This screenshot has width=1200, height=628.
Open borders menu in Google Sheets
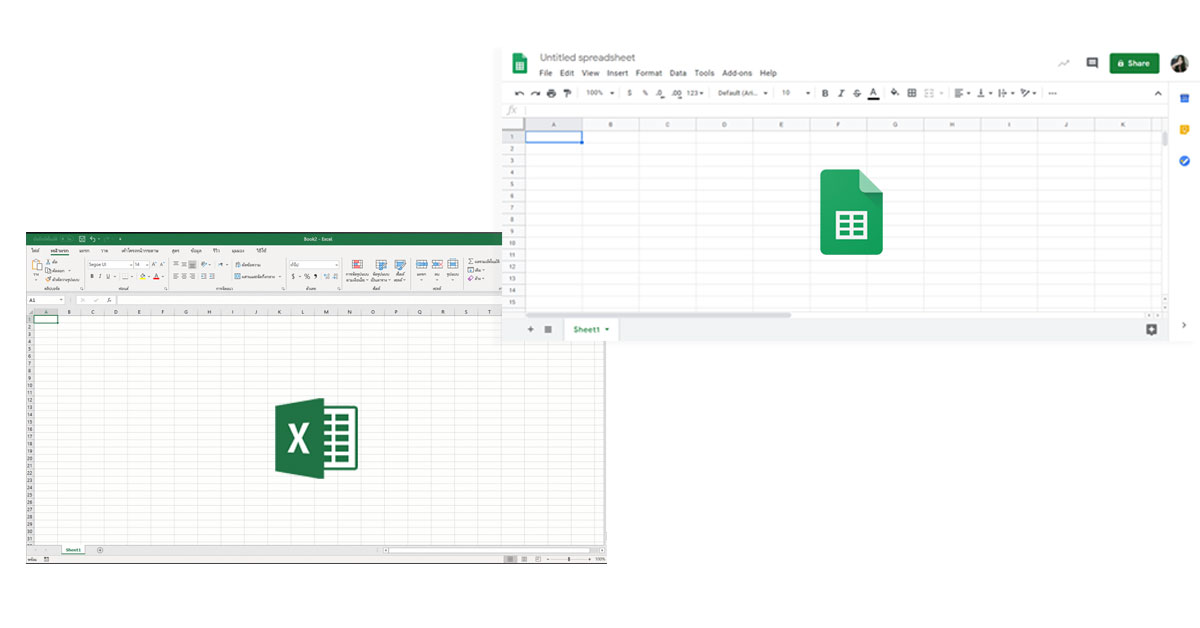(911, 93)
